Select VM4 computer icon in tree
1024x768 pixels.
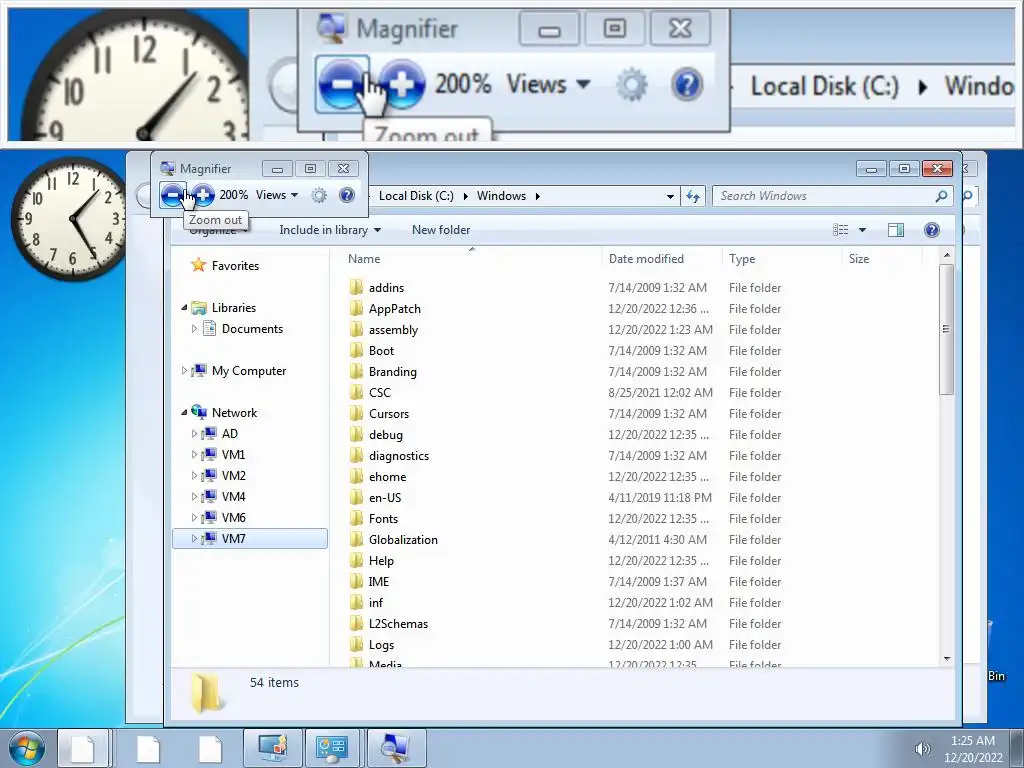point(209,496)
